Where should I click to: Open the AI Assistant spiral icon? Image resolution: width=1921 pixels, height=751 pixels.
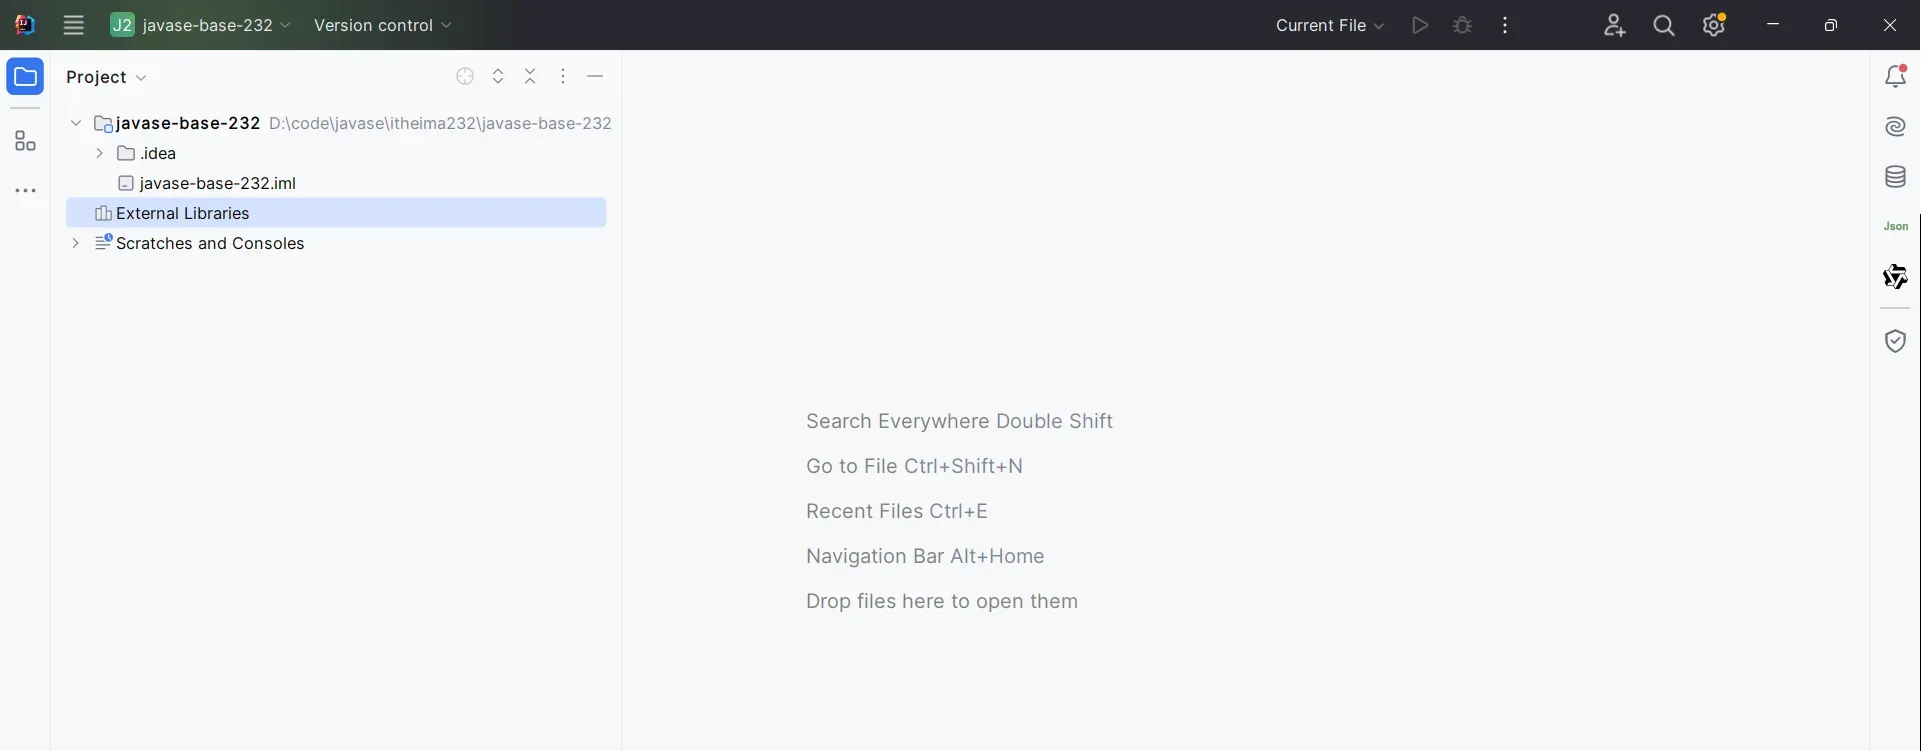pyautogui.click(x=1895, y=127)
